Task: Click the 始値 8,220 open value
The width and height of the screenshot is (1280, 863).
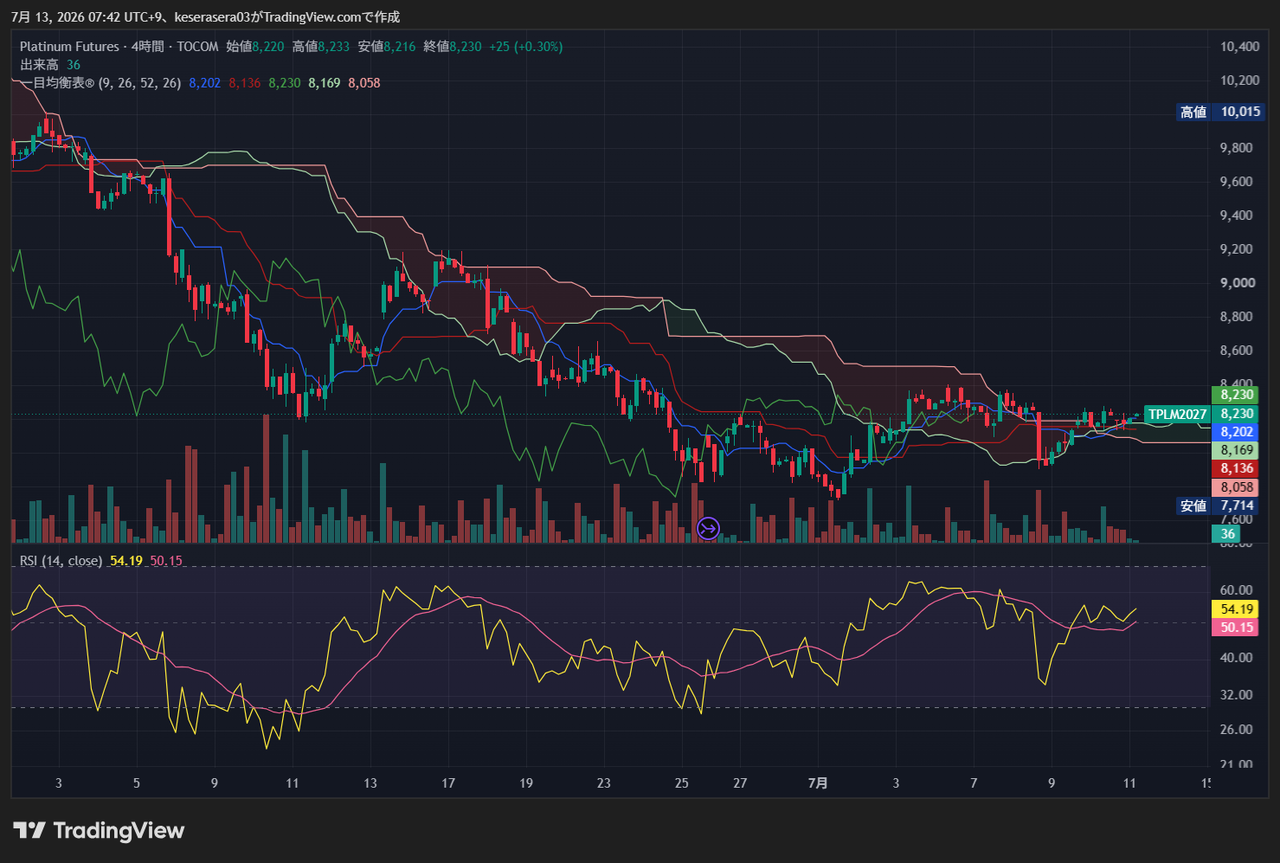Action: click(254, 46)
